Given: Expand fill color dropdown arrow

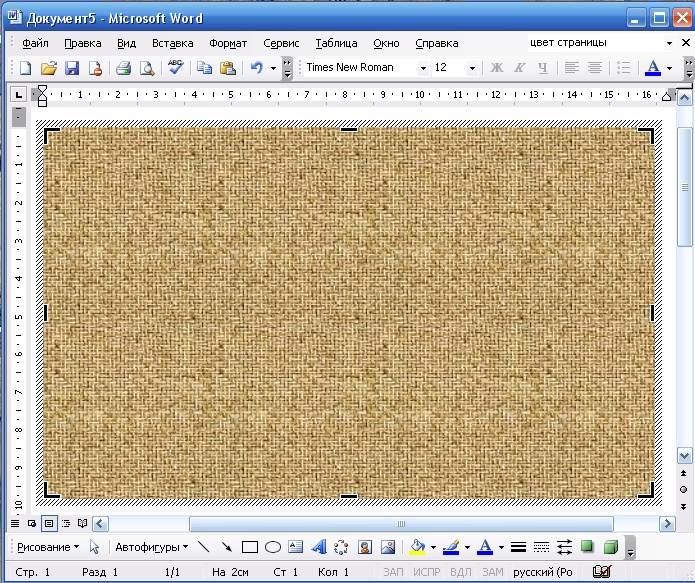Looking at the screenshot, I should [433, 548].
